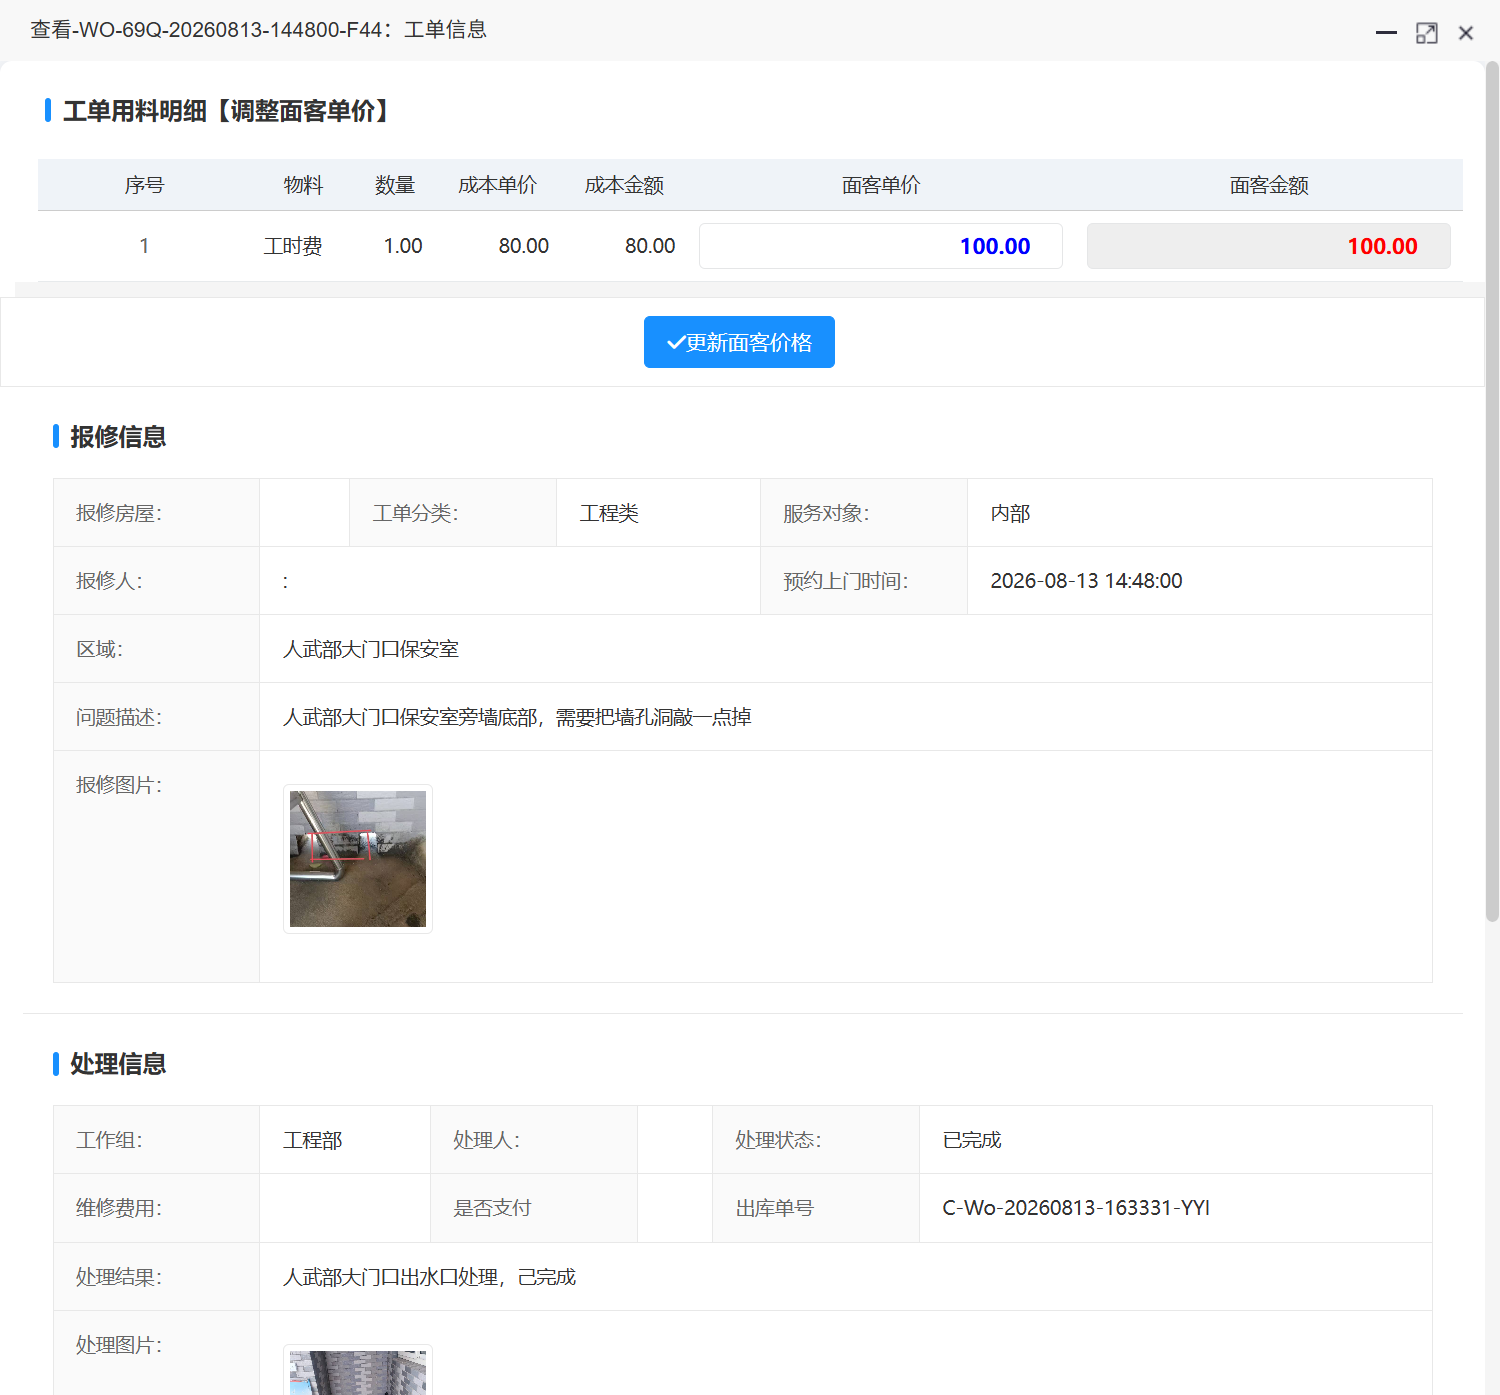Close the work order info dialog

click(x=1466, y=33)
